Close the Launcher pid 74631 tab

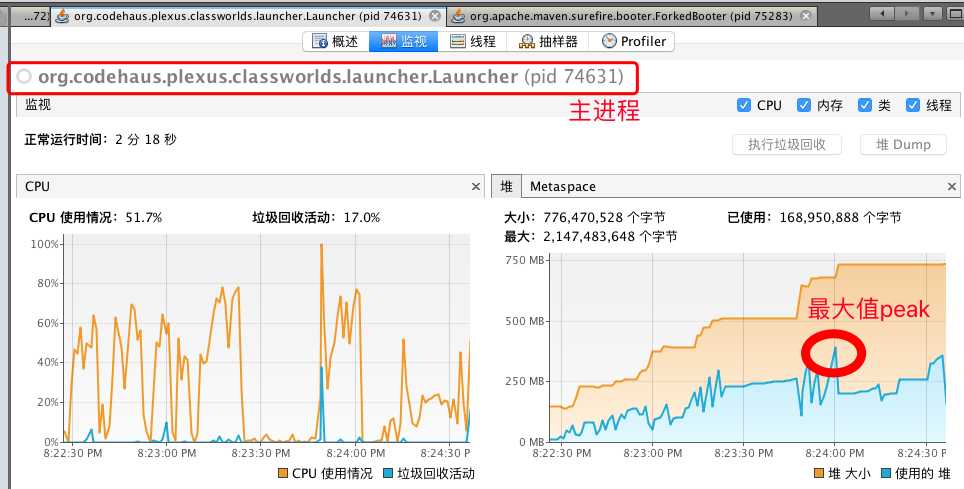click(435, 16)
